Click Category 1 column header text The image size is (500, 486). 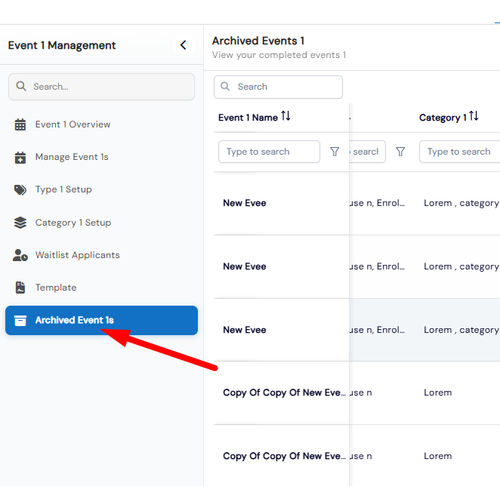pos(443,118)
